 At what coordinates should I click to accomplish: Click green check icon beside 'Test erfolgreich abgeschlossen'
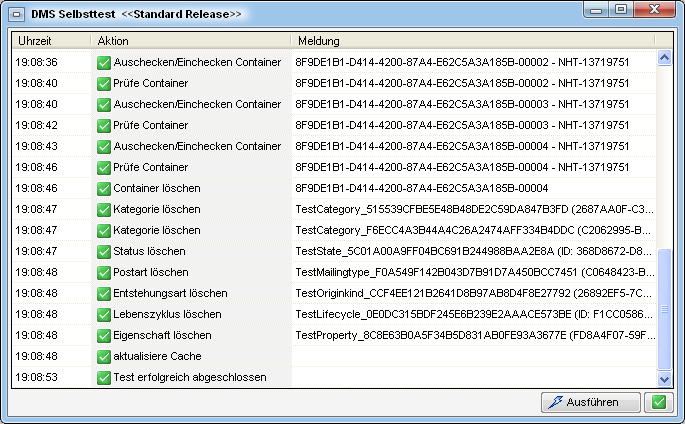tap(103, 377)
